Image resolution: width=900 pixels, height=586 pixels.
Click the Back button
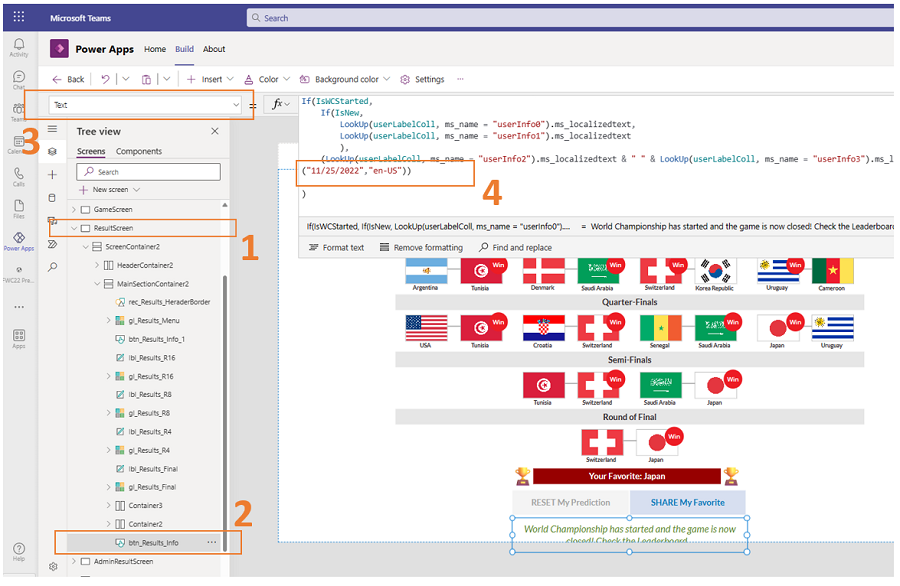click(x=68, y=79)
